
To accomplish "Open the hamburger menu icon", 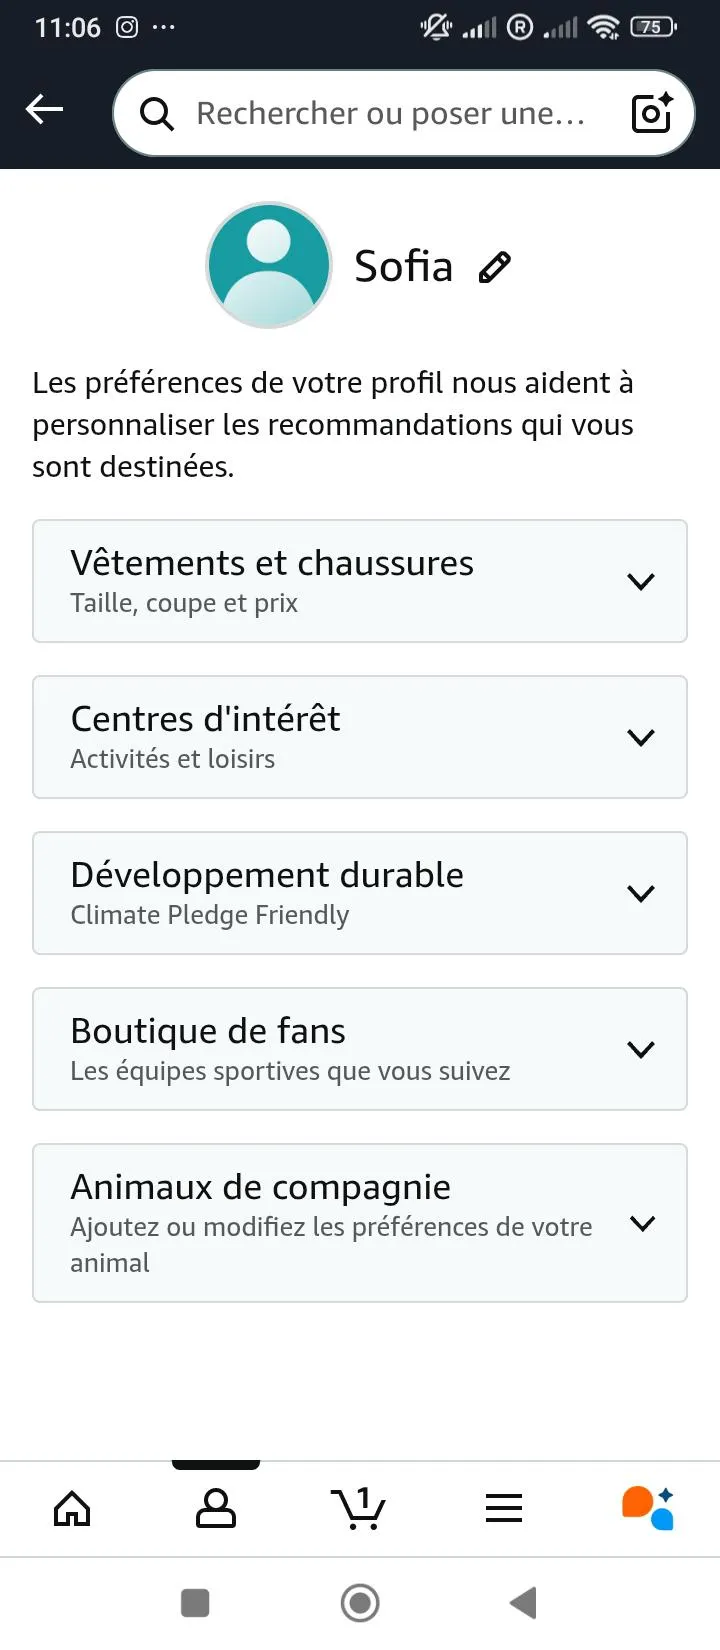I will click(x=504, y=1508).
